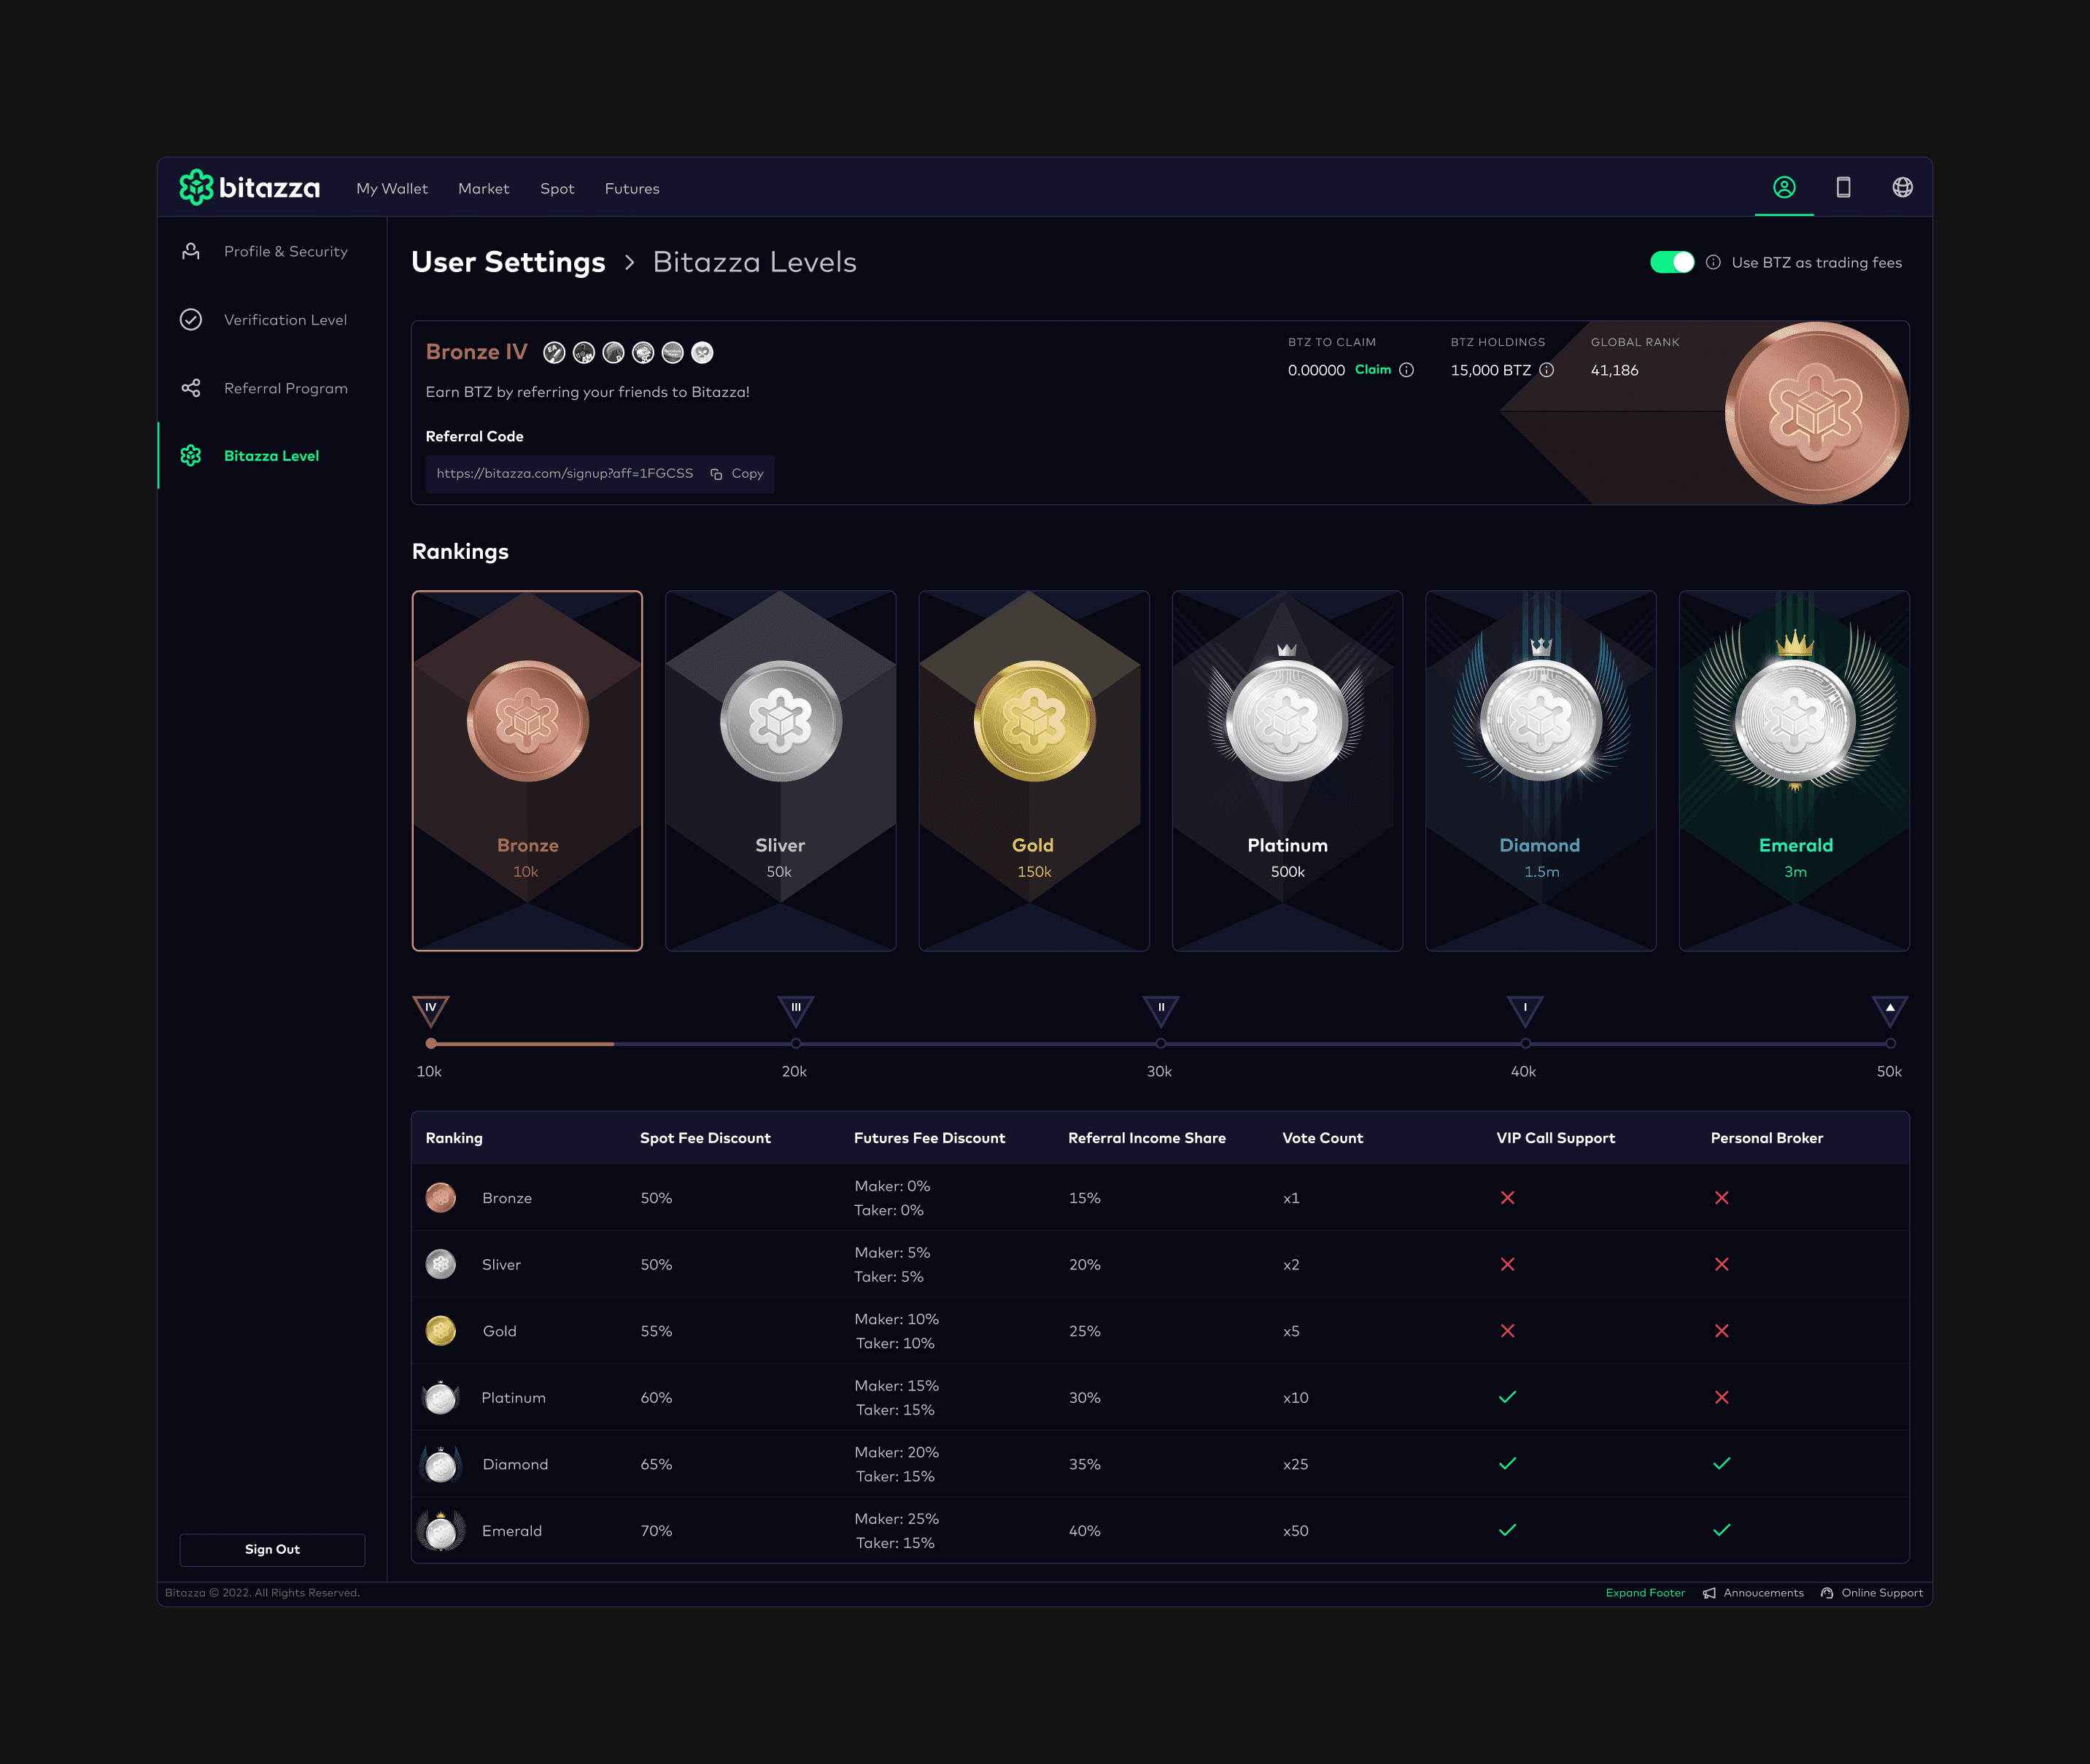Viewport: 2090px width, 1764px height.
Task: Select the Verification Level checkmark icon
Action: pos(190,320)
